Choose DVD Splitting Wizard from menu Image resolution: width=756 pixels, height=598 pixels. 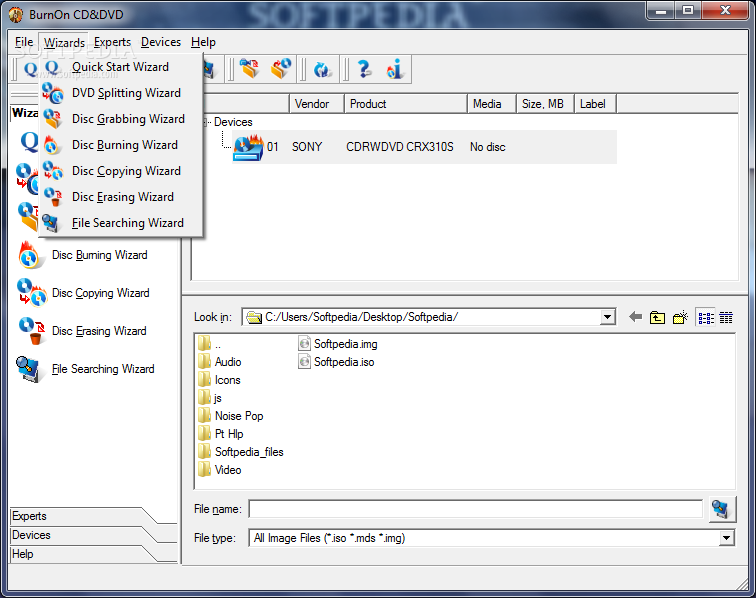pos(121,93)
